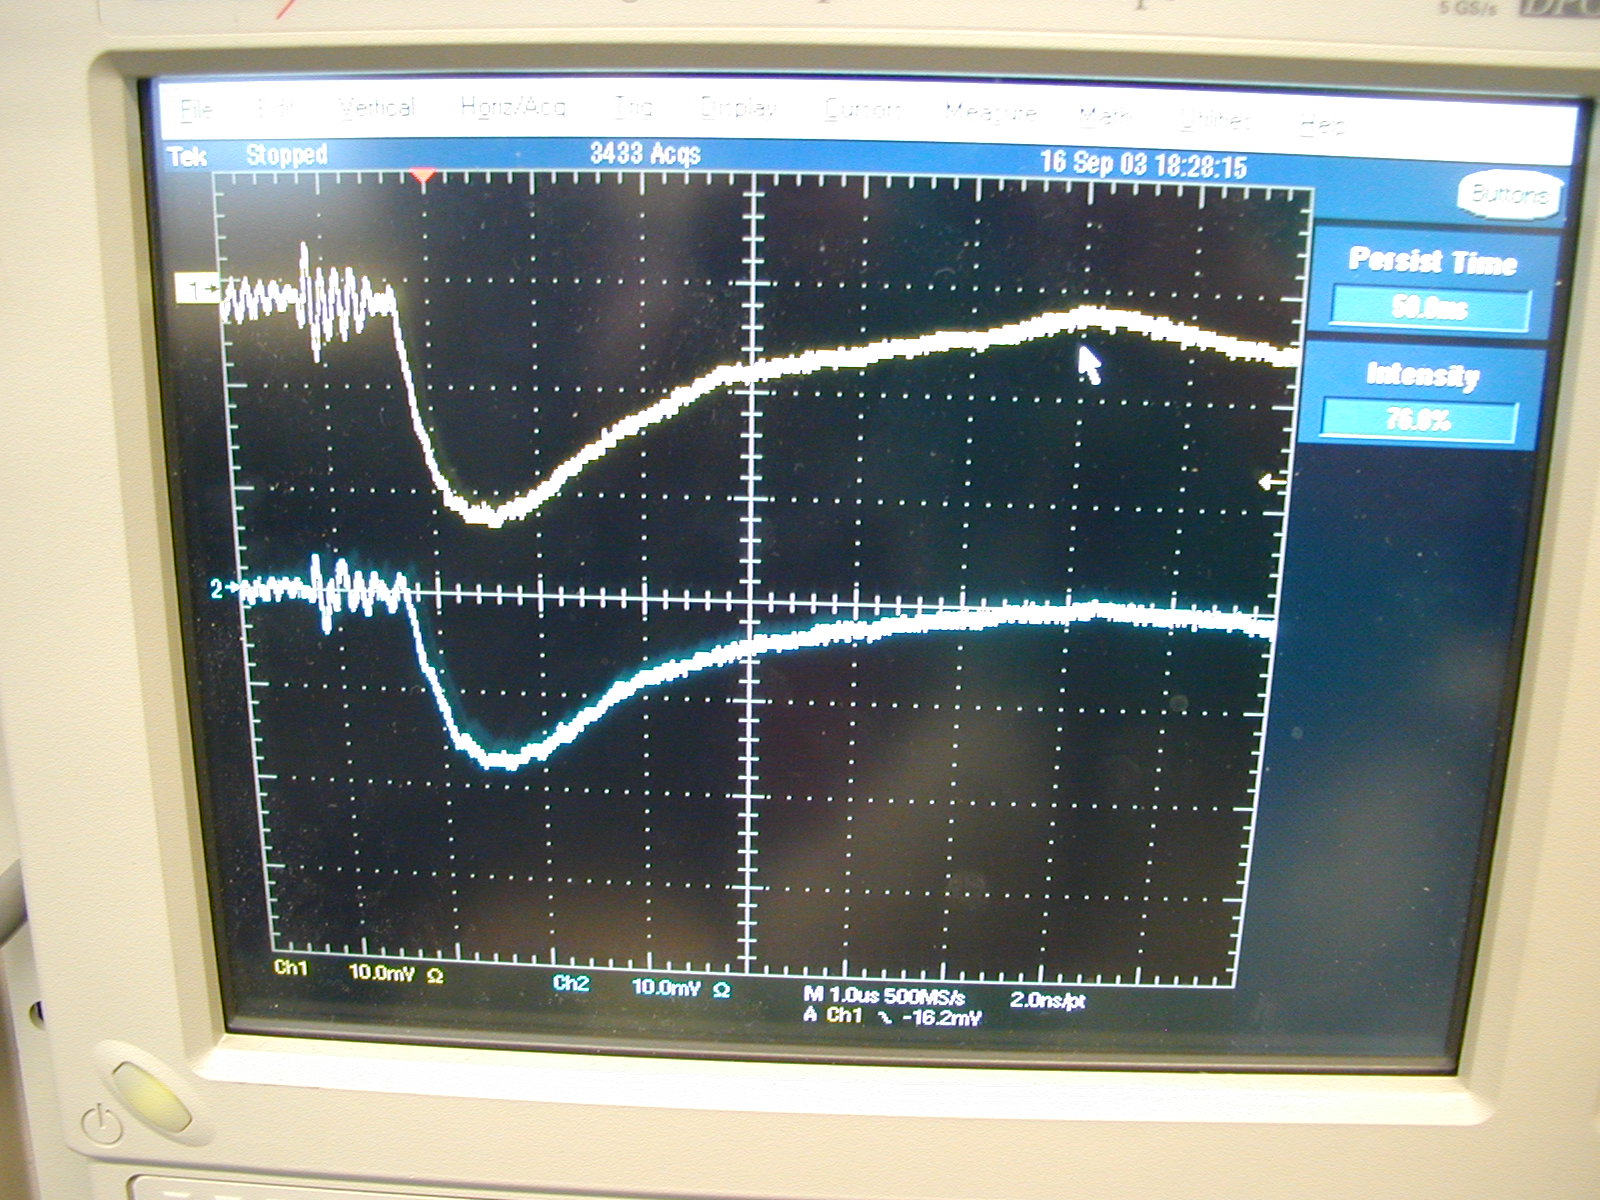Select the channel 1 ground marker

coord(200,290)
